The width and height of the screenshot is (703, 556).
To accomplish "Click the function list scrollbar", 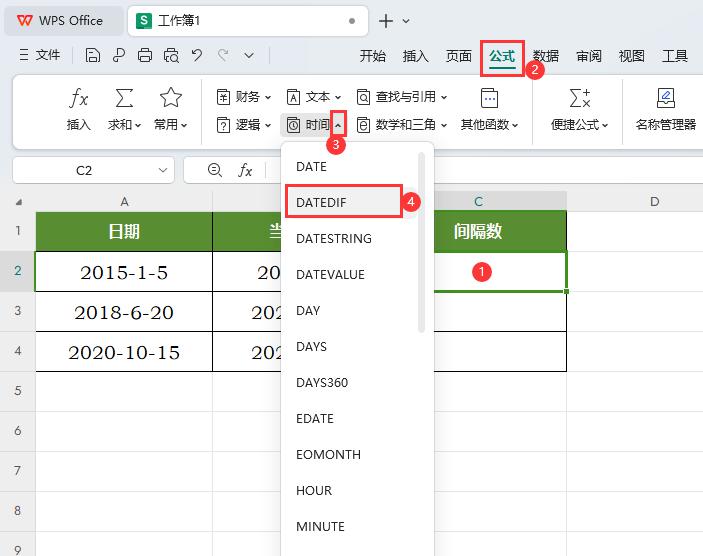I will pos(421,242).
